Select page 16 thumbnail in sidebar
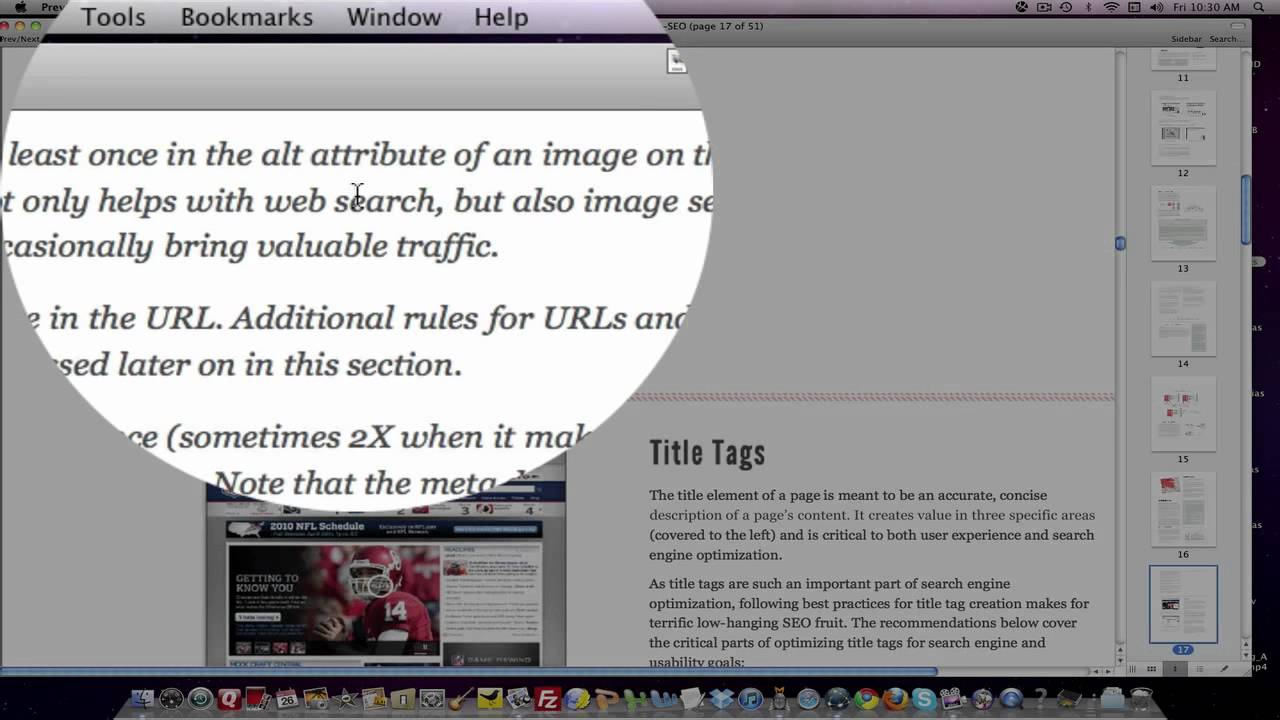Viewport: 1280px width, 720px height. tap(1183, 509)
